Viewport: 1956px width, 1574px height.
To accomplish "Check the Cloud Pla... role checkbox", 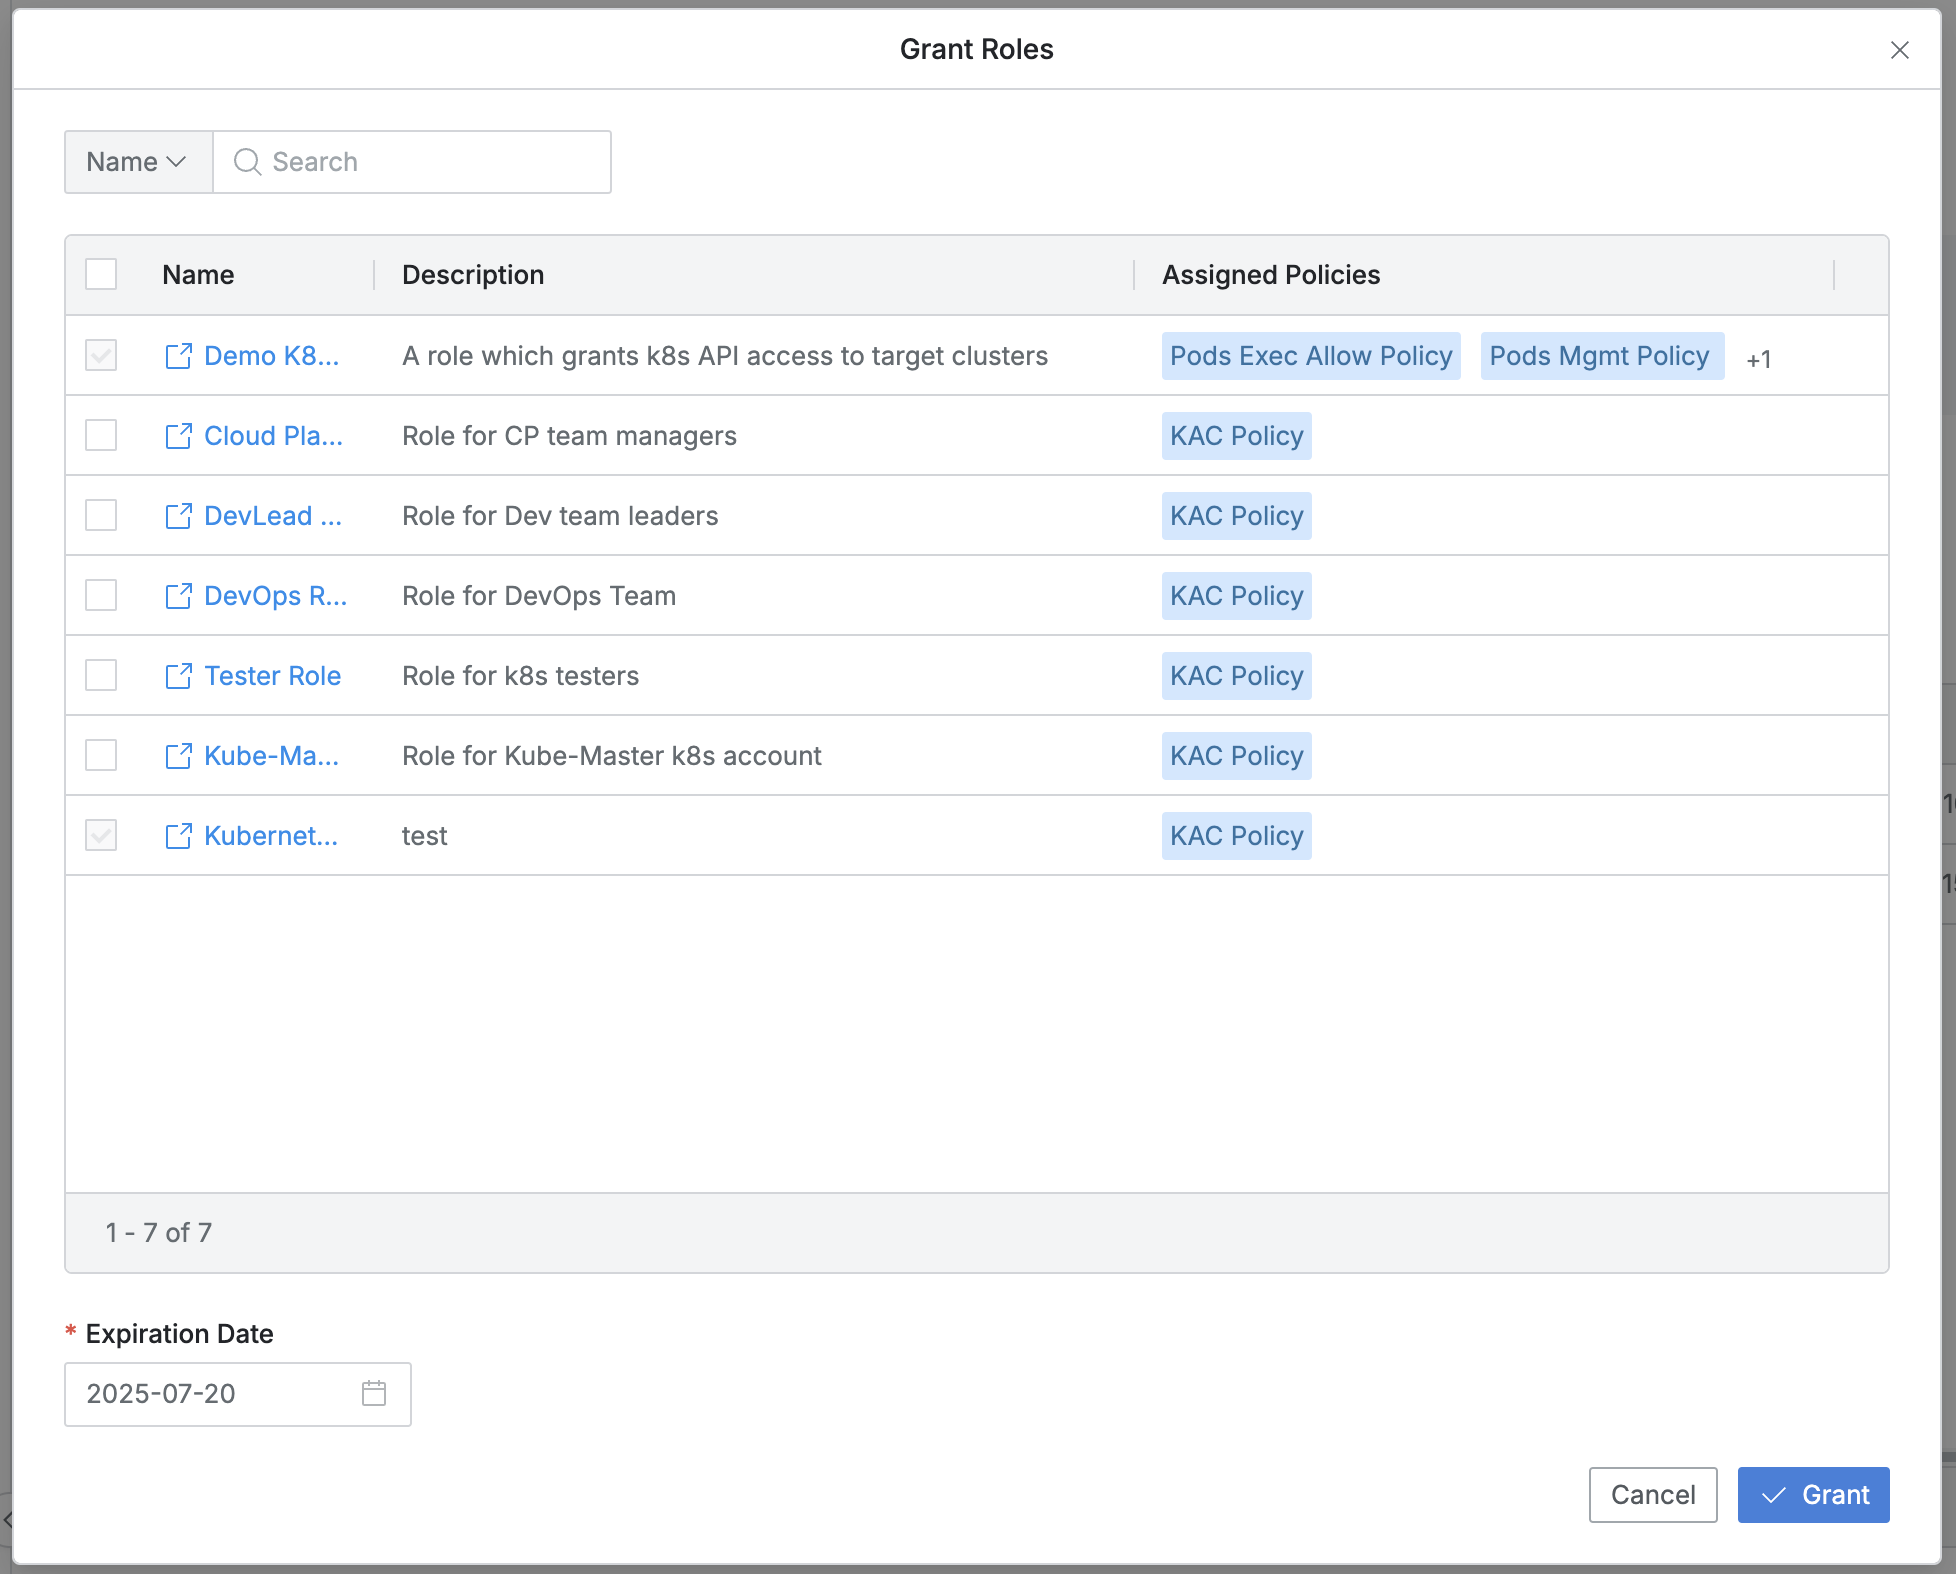I will click(101, 436).
